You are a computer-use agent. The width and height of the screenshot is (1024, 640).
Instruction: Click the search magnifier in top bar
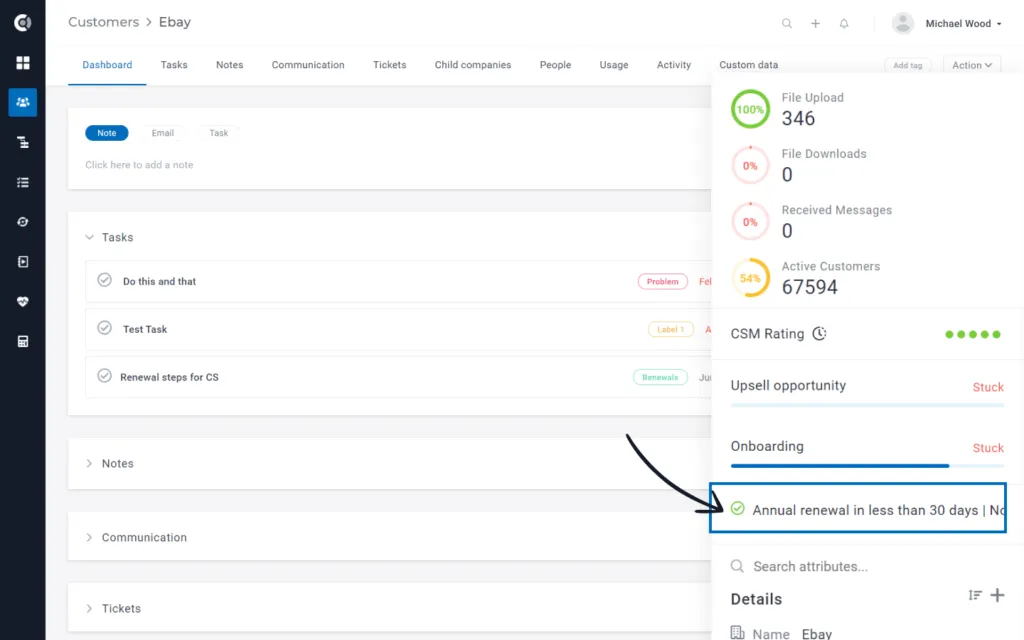[787, 24]
